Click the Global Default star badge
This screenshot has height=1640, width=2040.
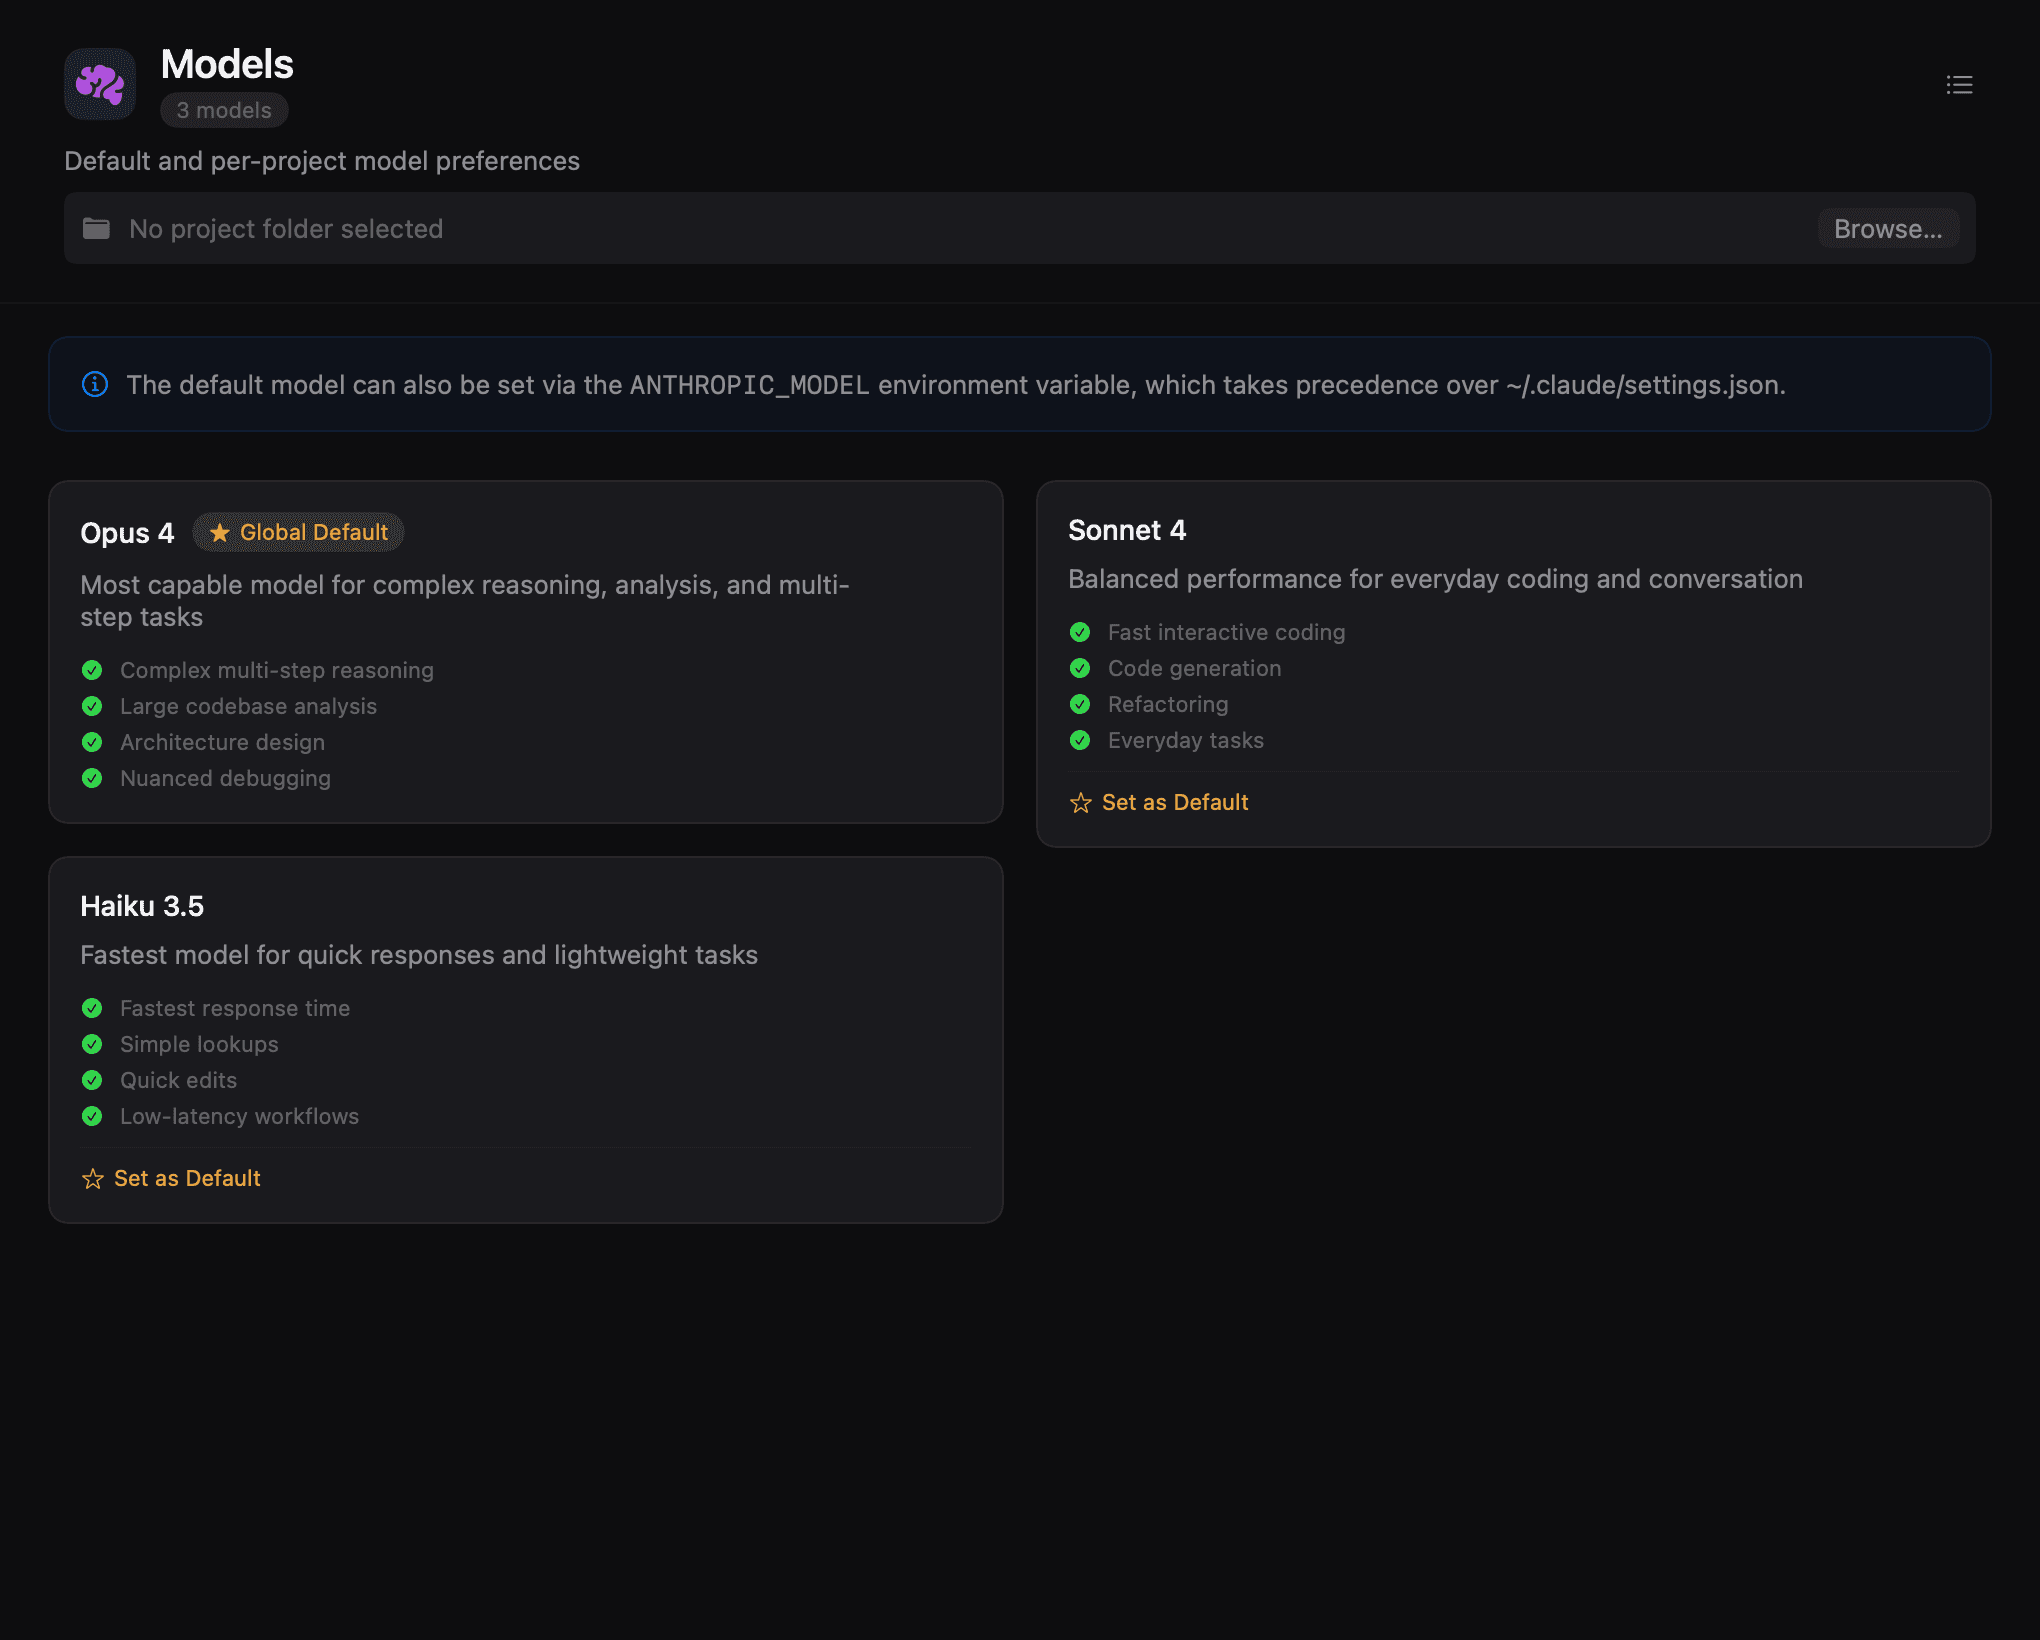click(298, 532)
